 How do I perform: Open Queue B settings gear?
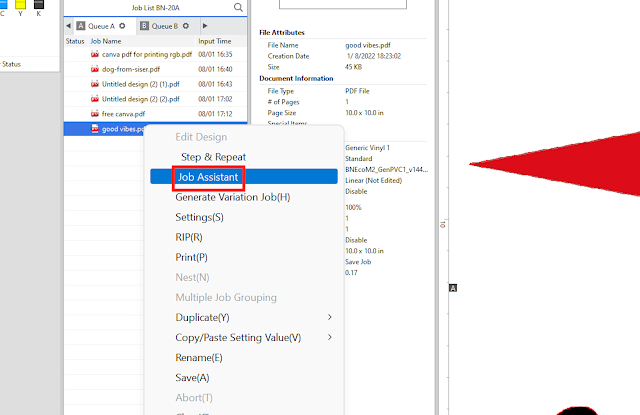pyautogui.click(x=186, y=26)
